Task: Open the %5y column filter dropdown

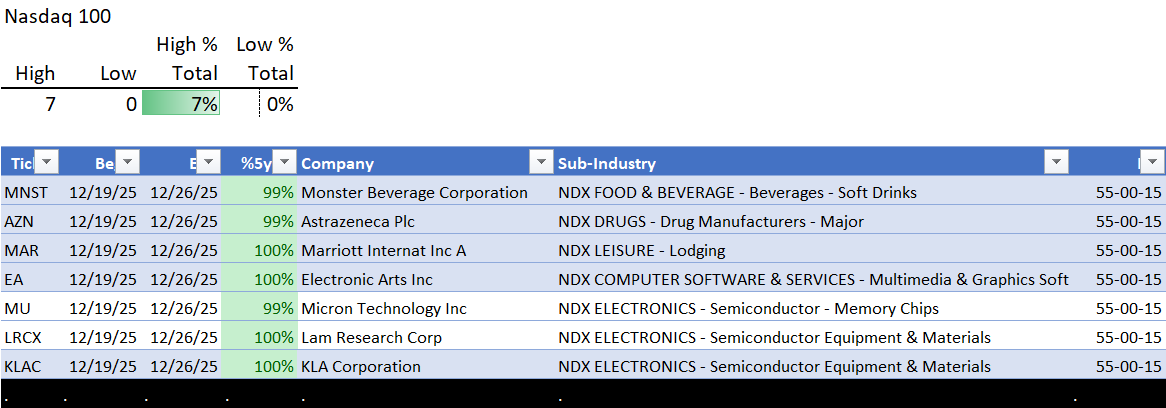Action: click(286, 163)
